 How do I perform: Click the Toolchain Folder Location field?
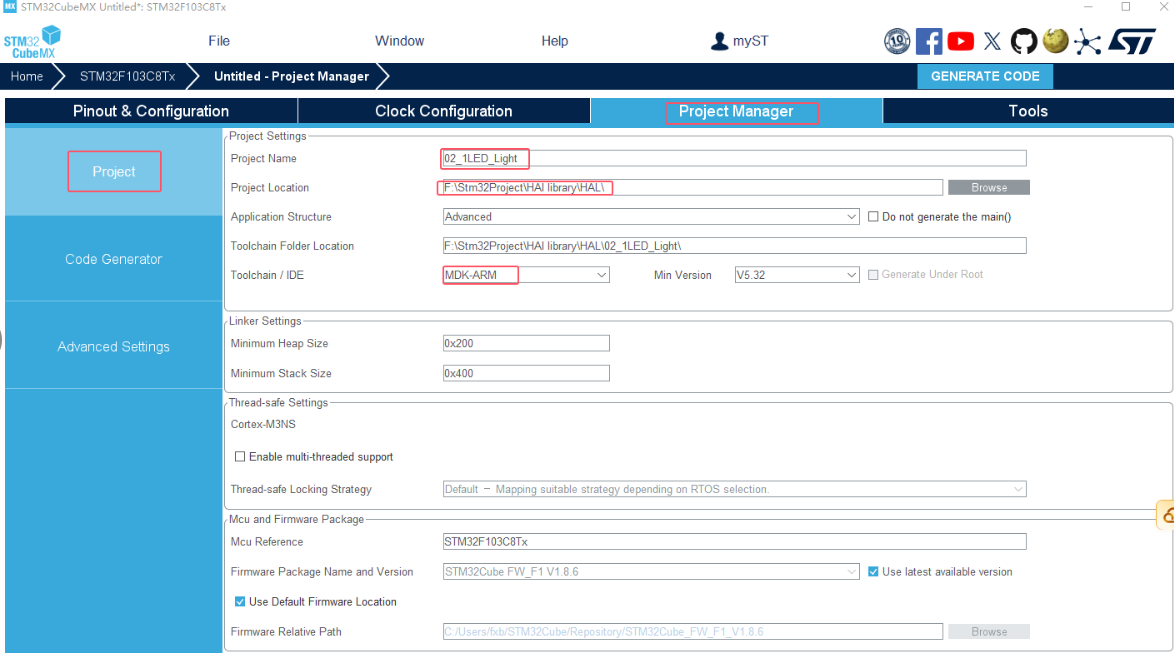[x=734, y=246]
